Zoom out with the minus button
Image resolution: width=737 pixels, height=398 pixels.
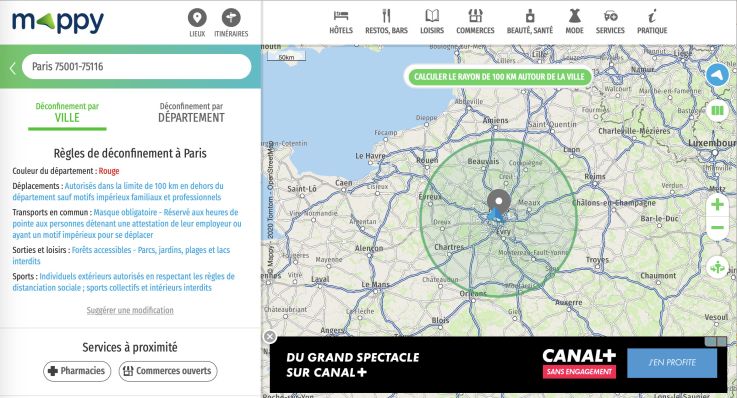717,228
